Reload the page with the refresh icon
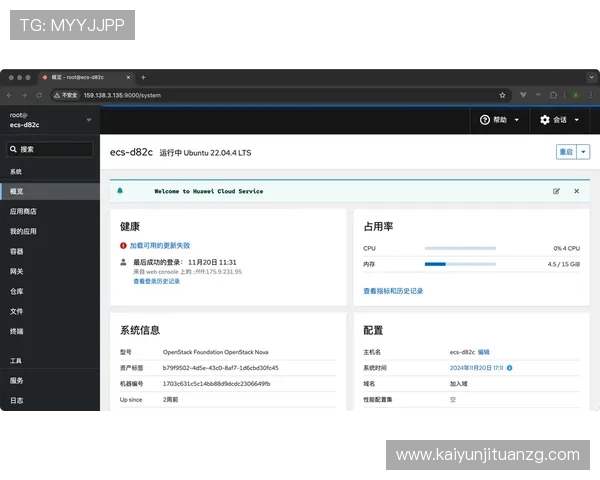The image size is (600, 480). click(x=39, y=95)
